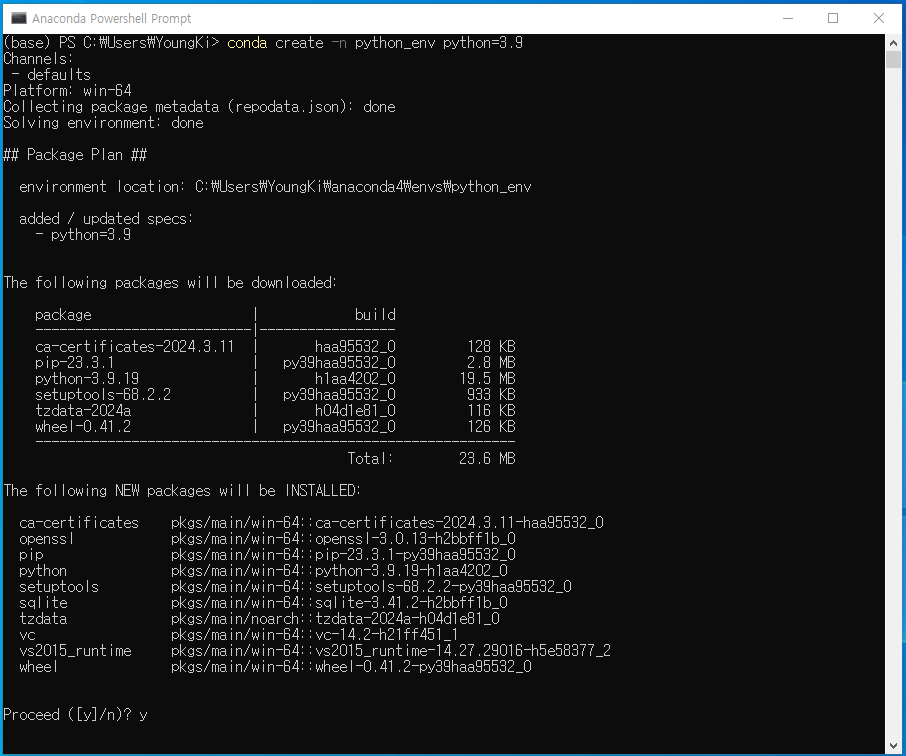Click the vertical scrollbar thumb

point(893,60)
